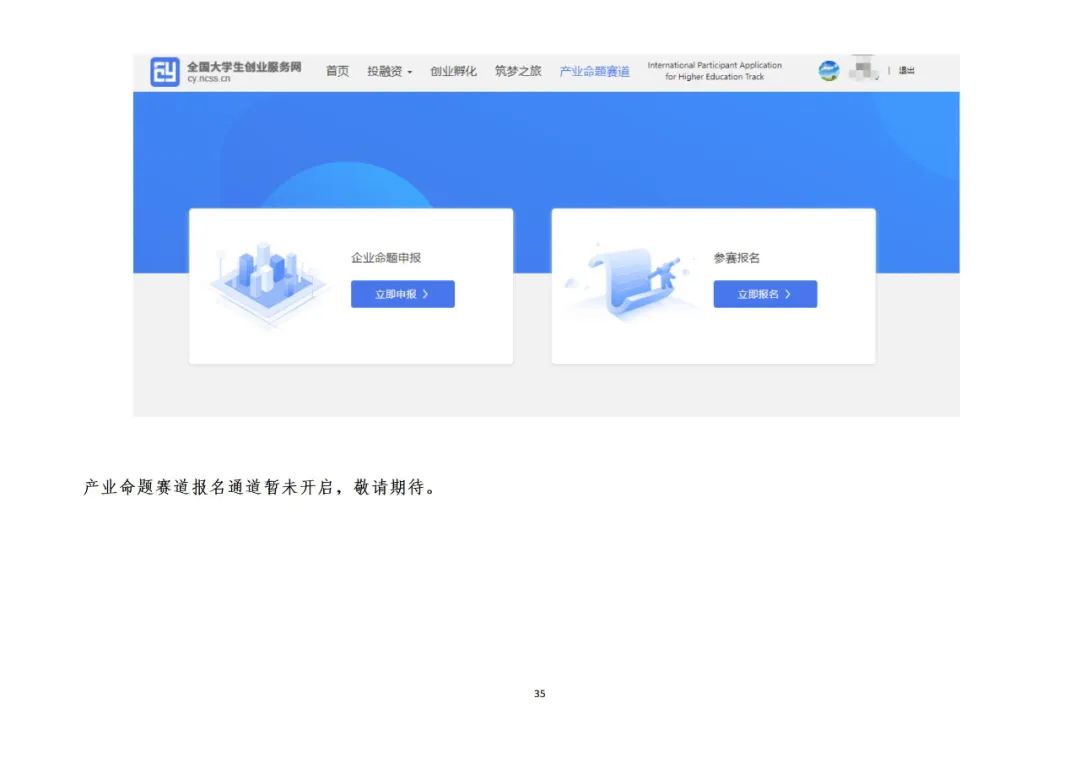Viewport: 1080px width, 763px height.
Task: Open International Participant Application link
Action: [x=714, y=71]
